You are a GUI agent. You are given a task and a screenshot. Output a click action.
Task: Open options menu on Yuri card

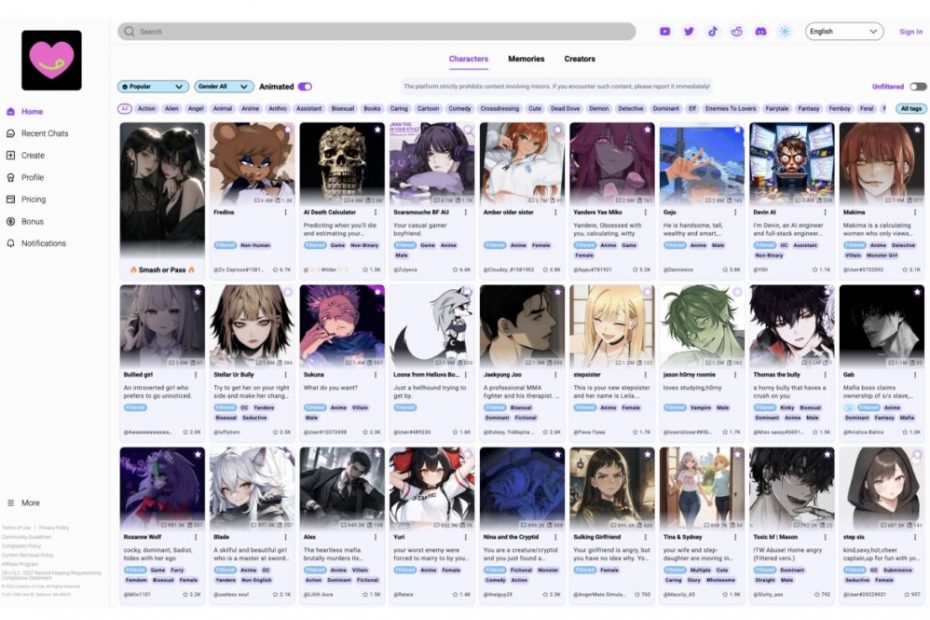tap(466, 537)
